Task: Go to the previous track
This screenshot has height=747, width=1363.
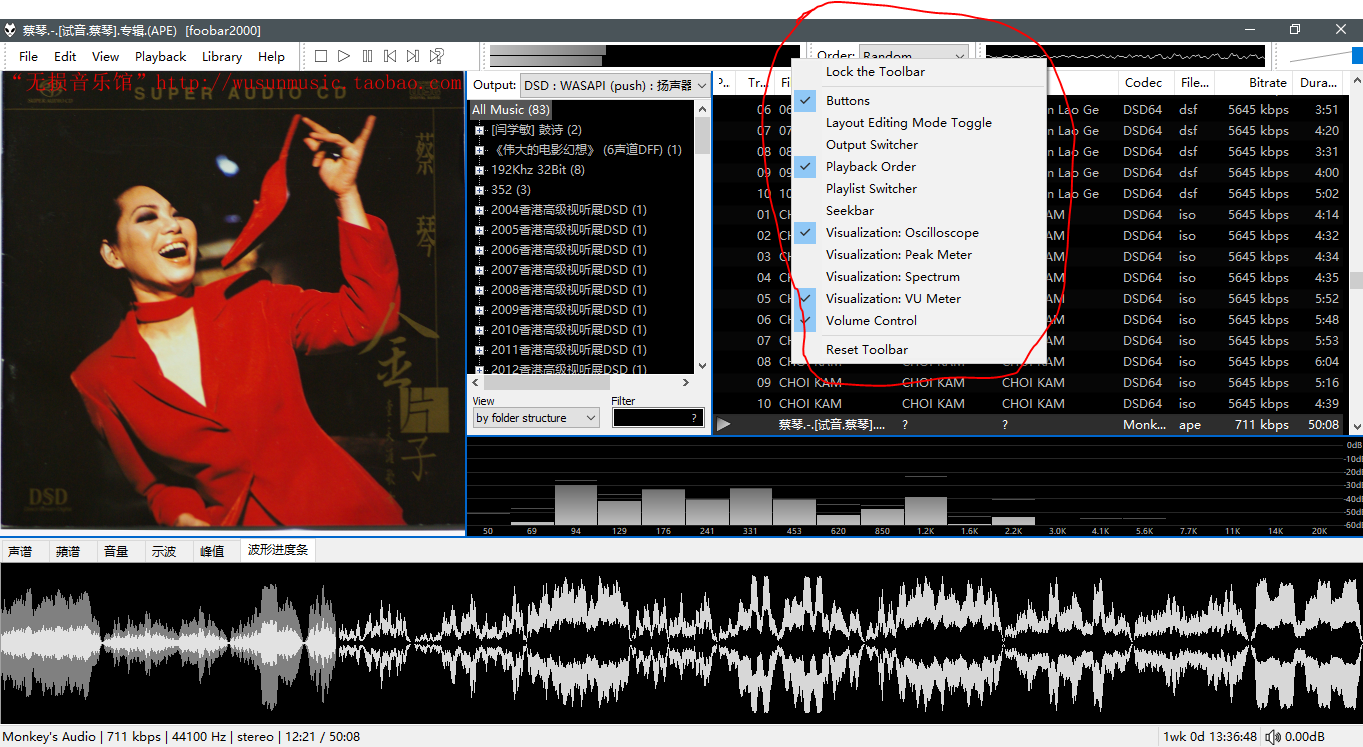Action: (390, 57)
